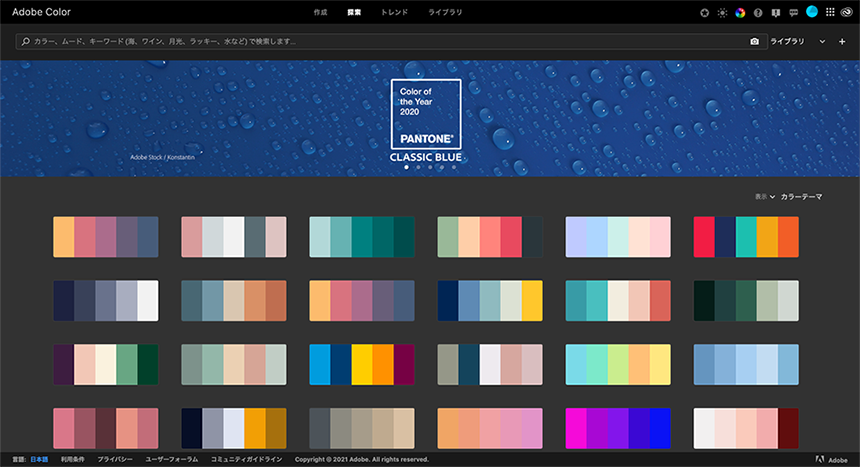860x467 pixels.
Task: Select the first active carousel dot
Action: click(x=406, y=167)
